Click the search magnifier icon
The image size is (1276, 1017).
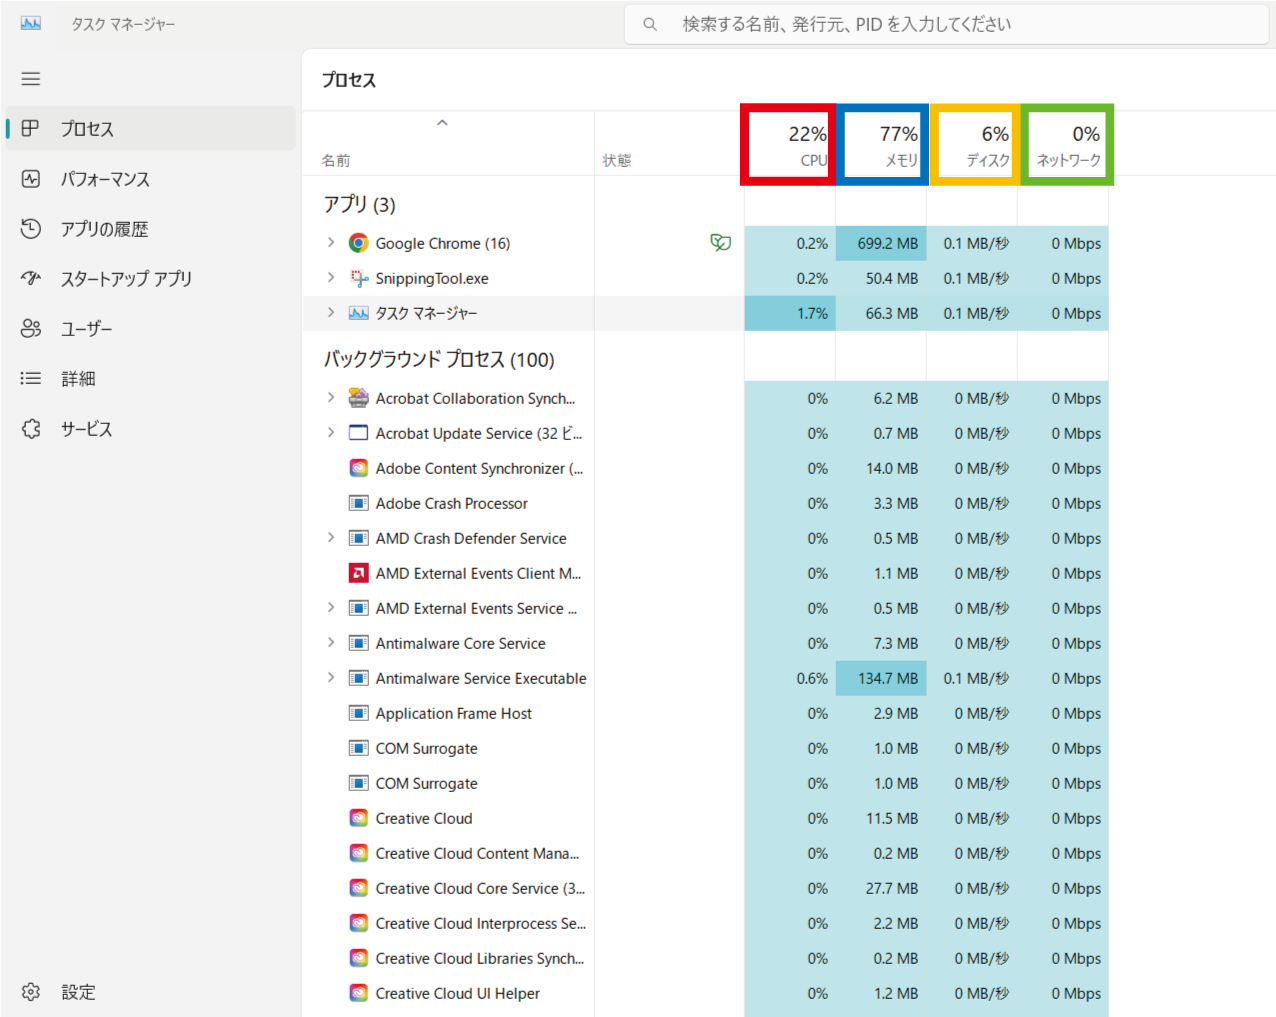tap(650, 24)
